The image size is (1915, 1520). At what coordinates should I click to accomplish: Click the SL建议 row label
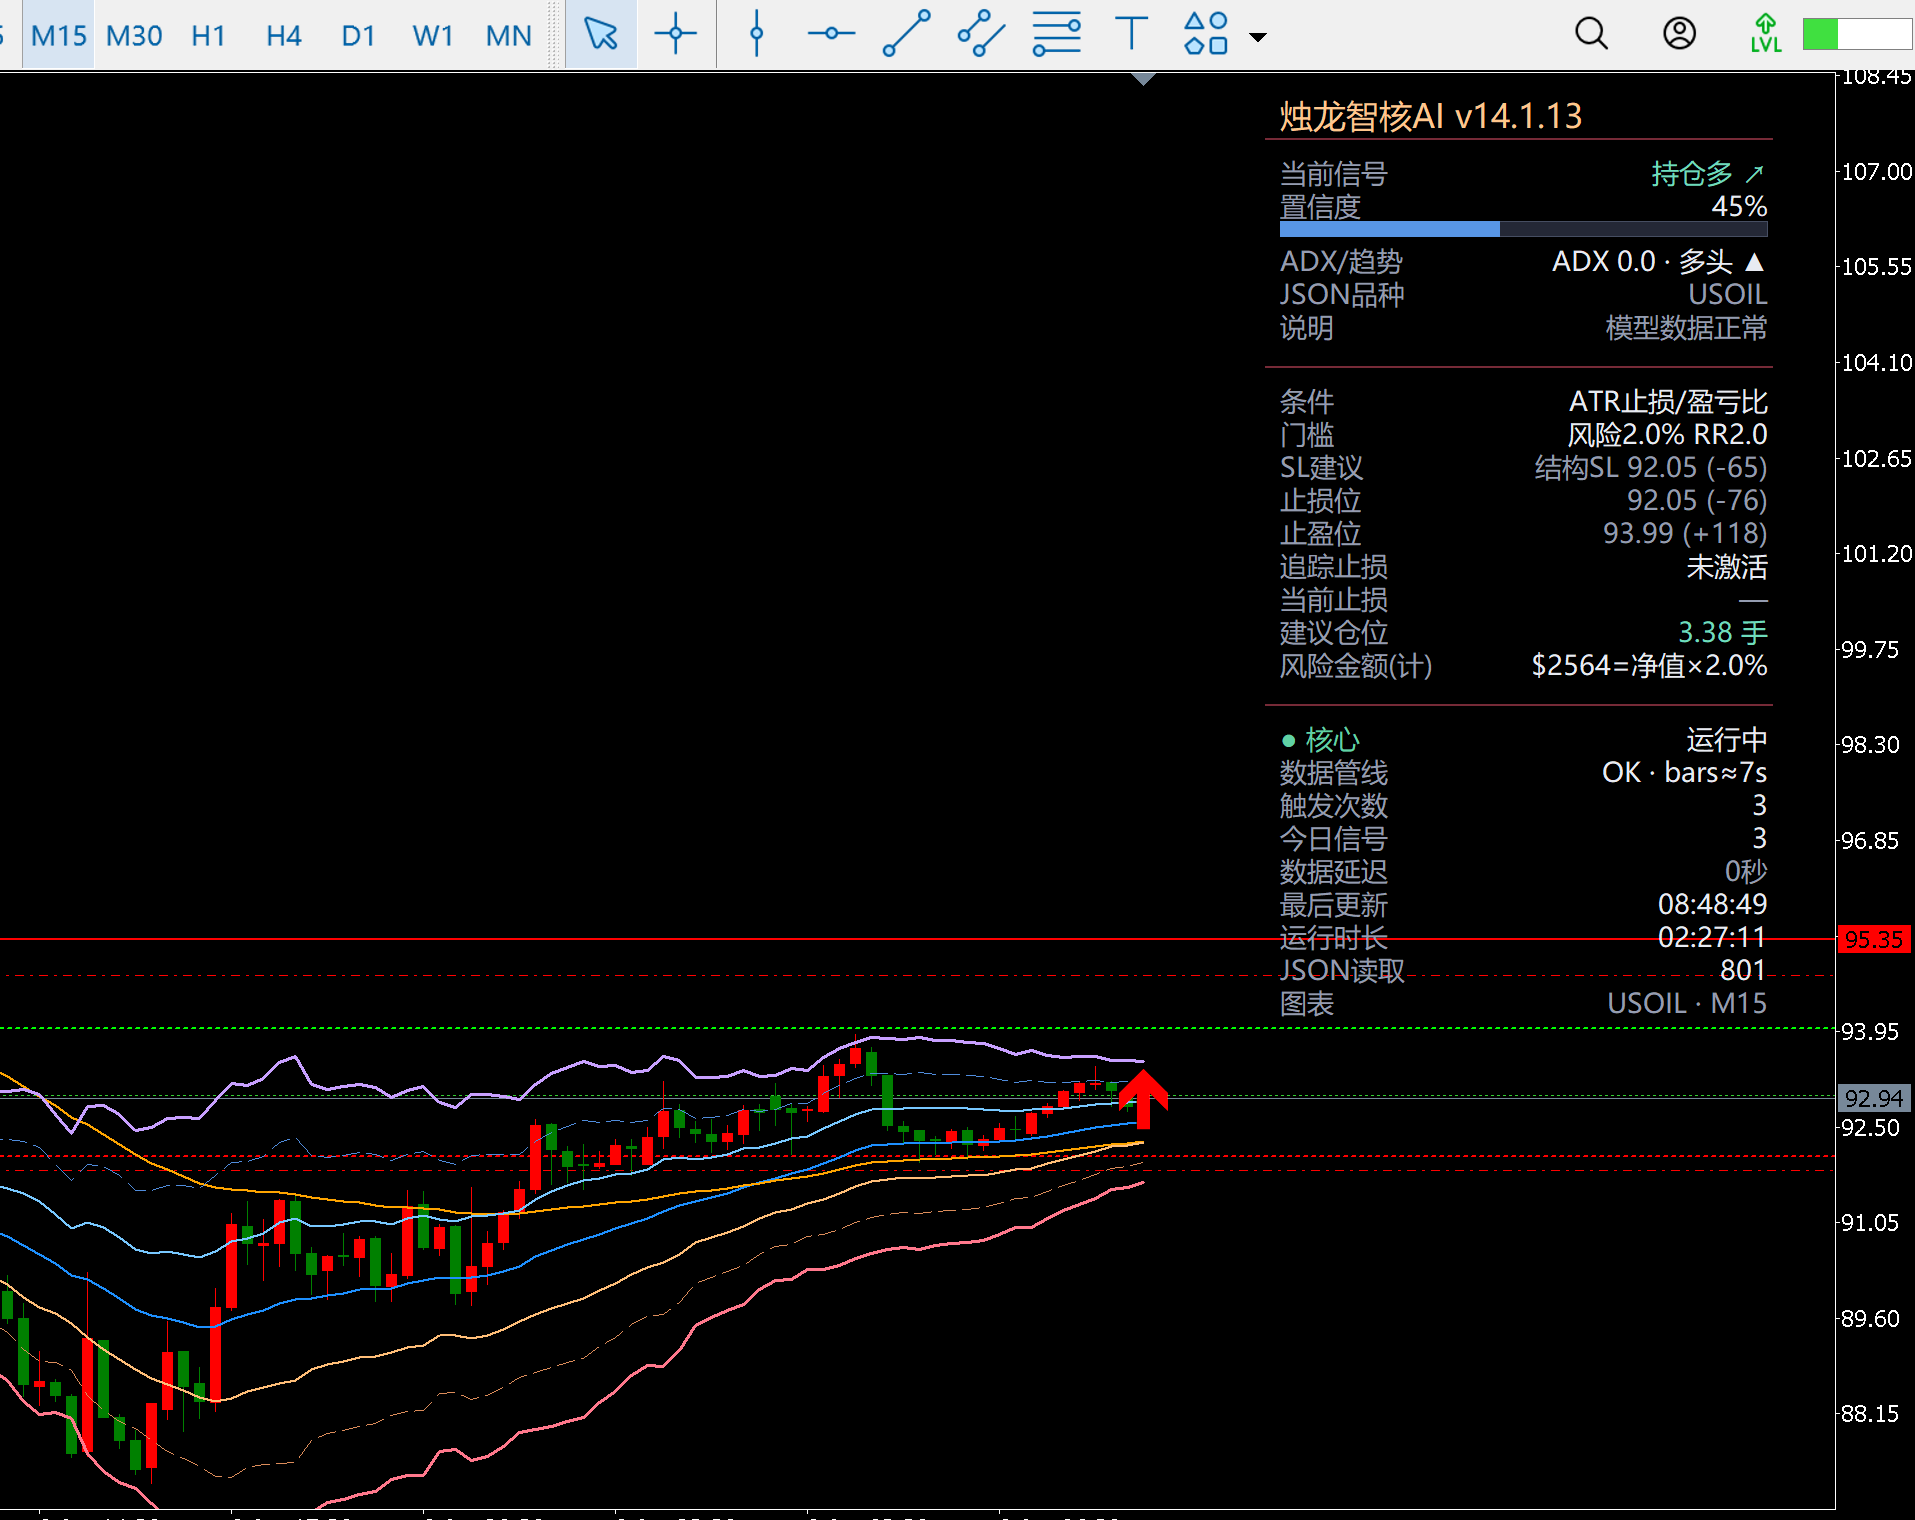(1322, 468)
